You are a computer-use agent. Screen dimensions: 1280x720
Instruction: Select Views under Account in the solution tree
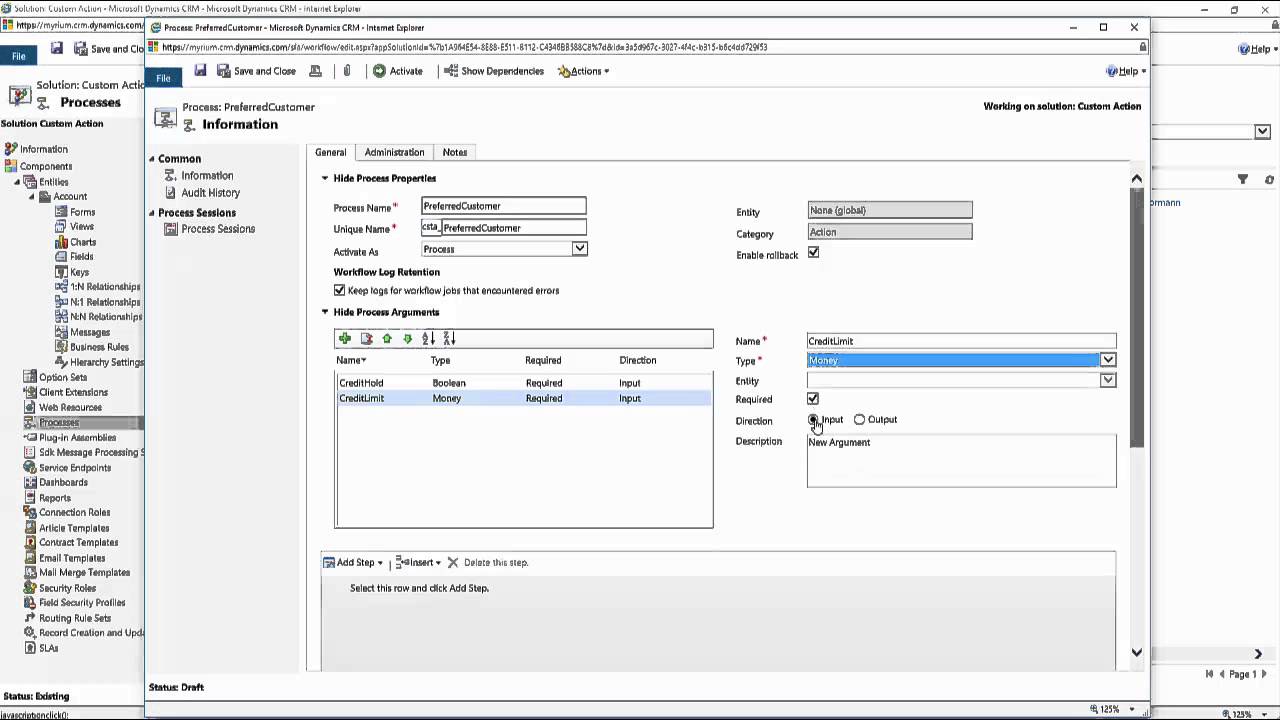coord(82,227)
